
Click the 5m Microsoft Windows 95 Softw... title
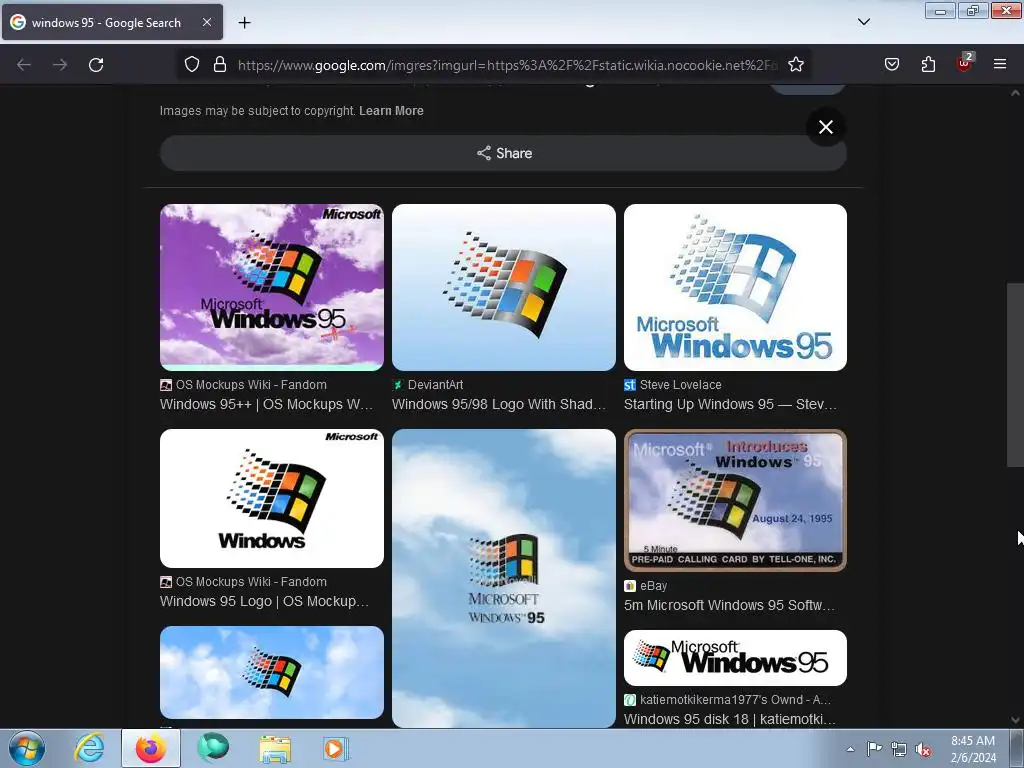click(x=729, y=605)
